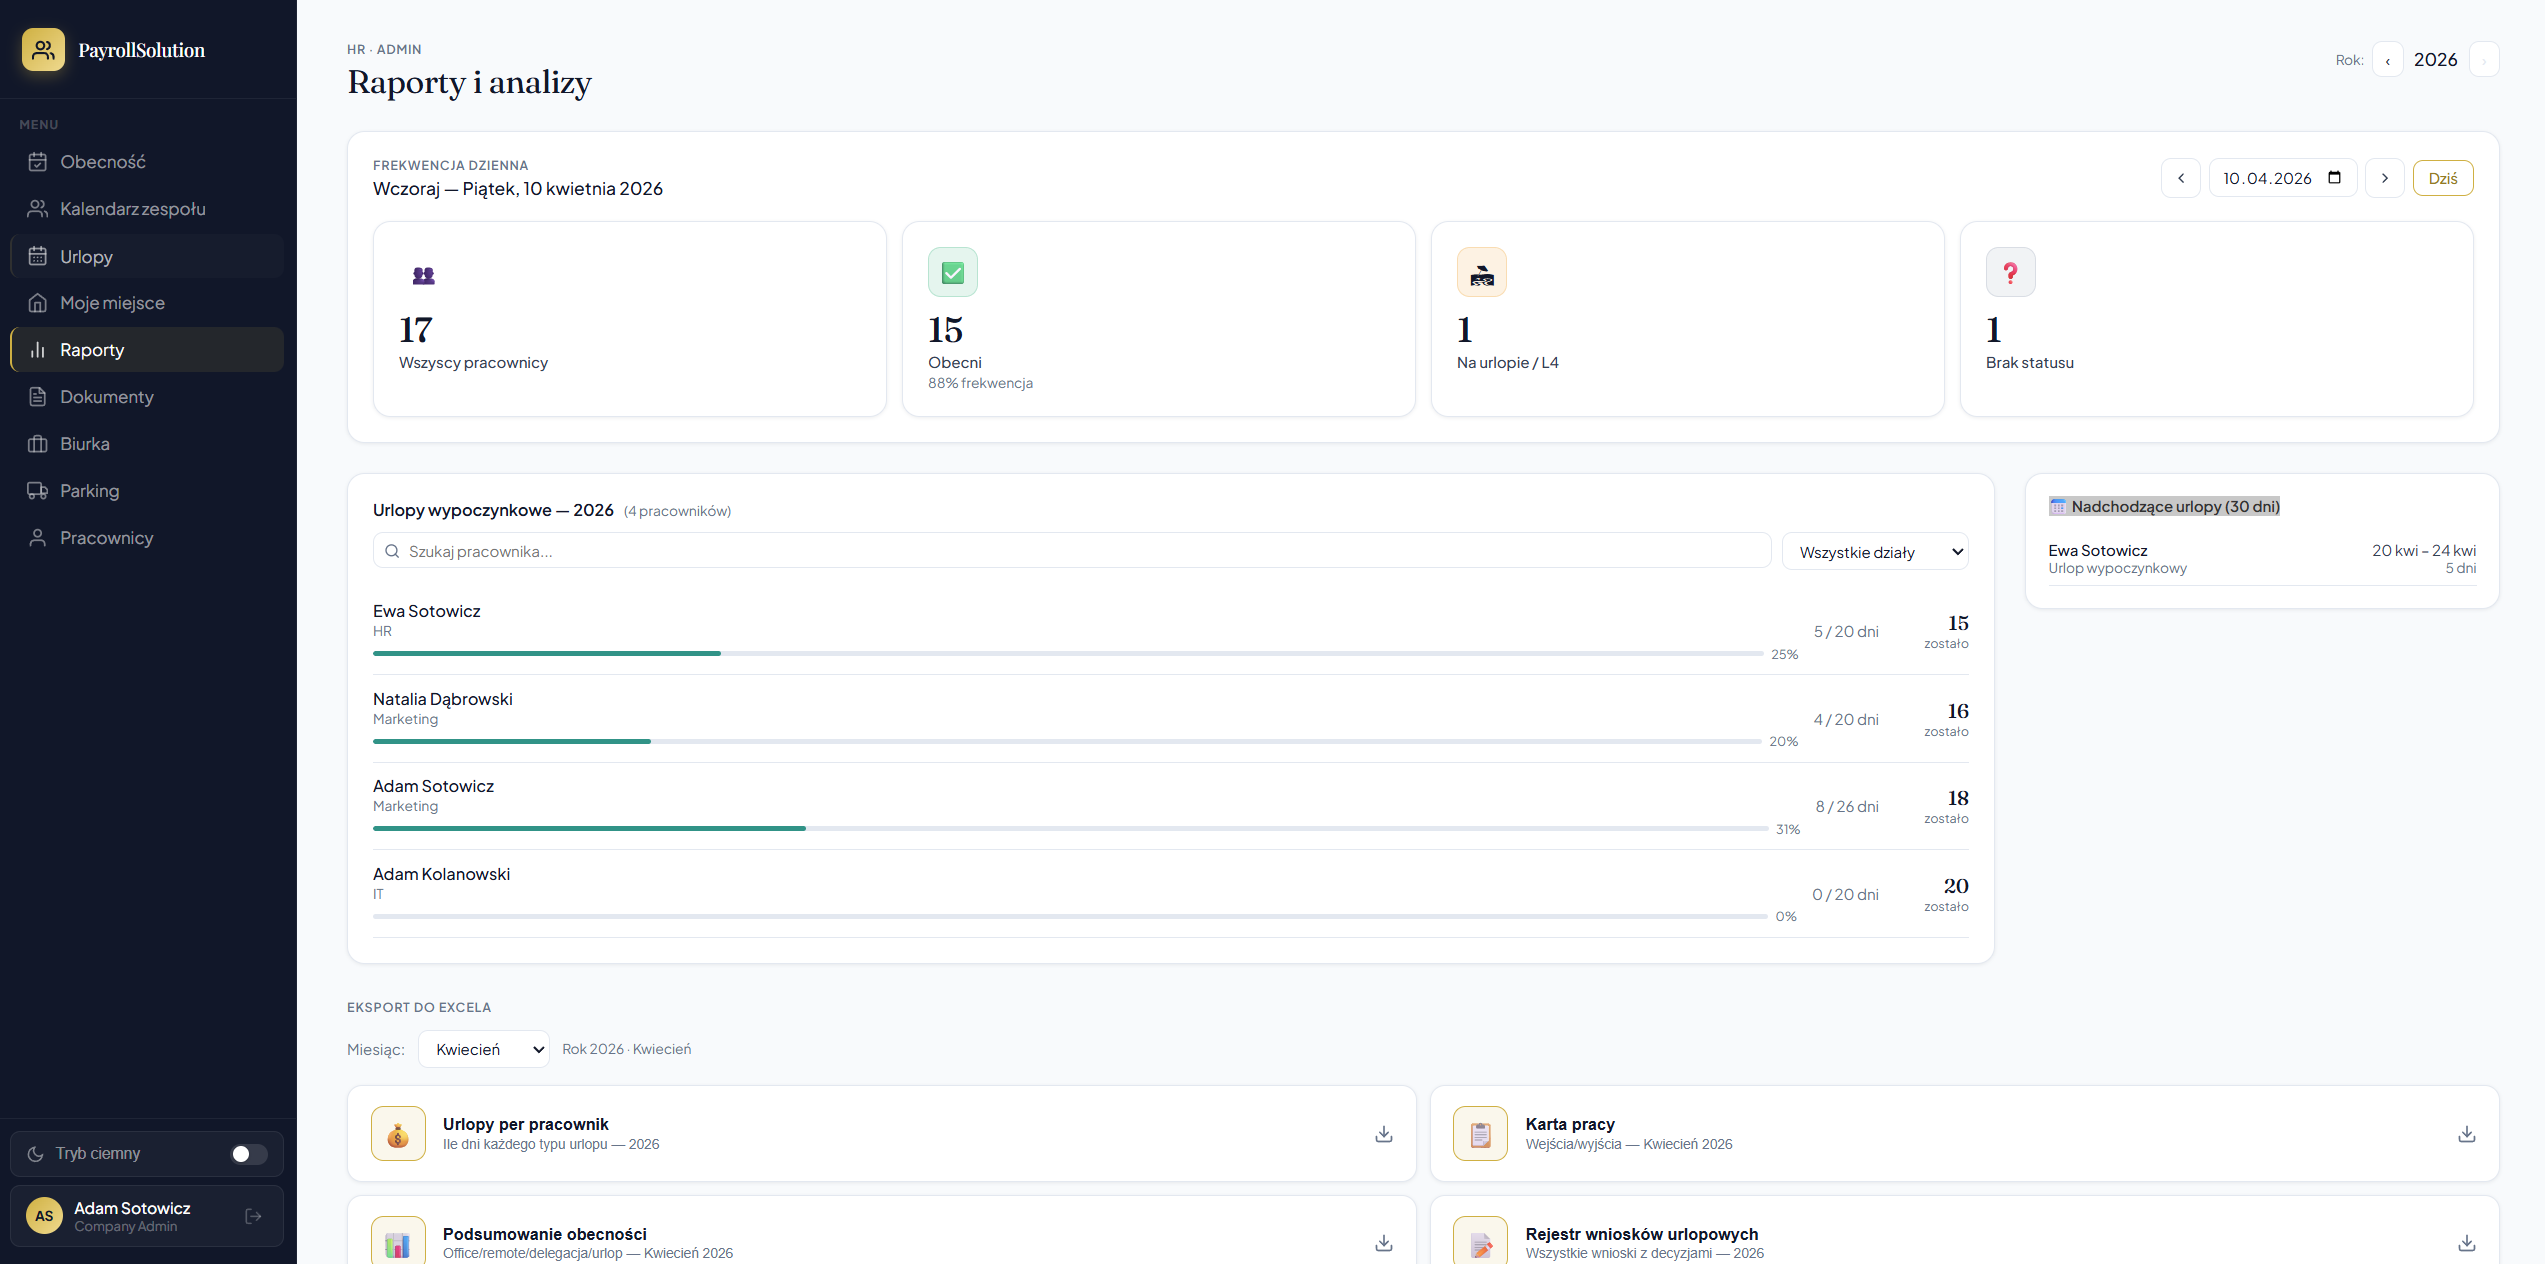Open the Wszystkie działy department dropdown
Image resolution: width=2545 pixels, height=1264 pixels.
click(x=1874, y=552)
